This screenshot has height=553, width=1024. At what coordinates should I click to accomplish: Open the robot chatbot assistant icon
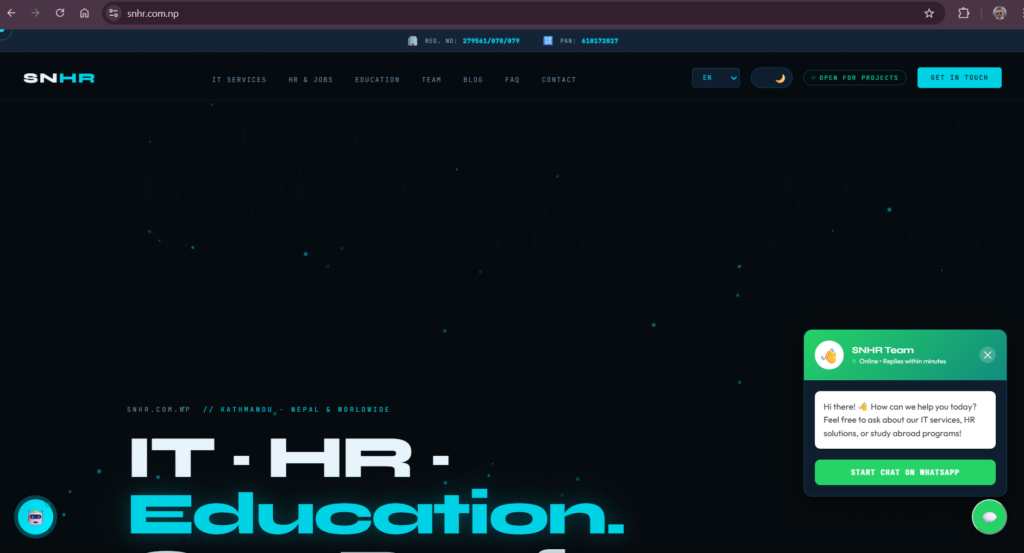click(35, 517)
